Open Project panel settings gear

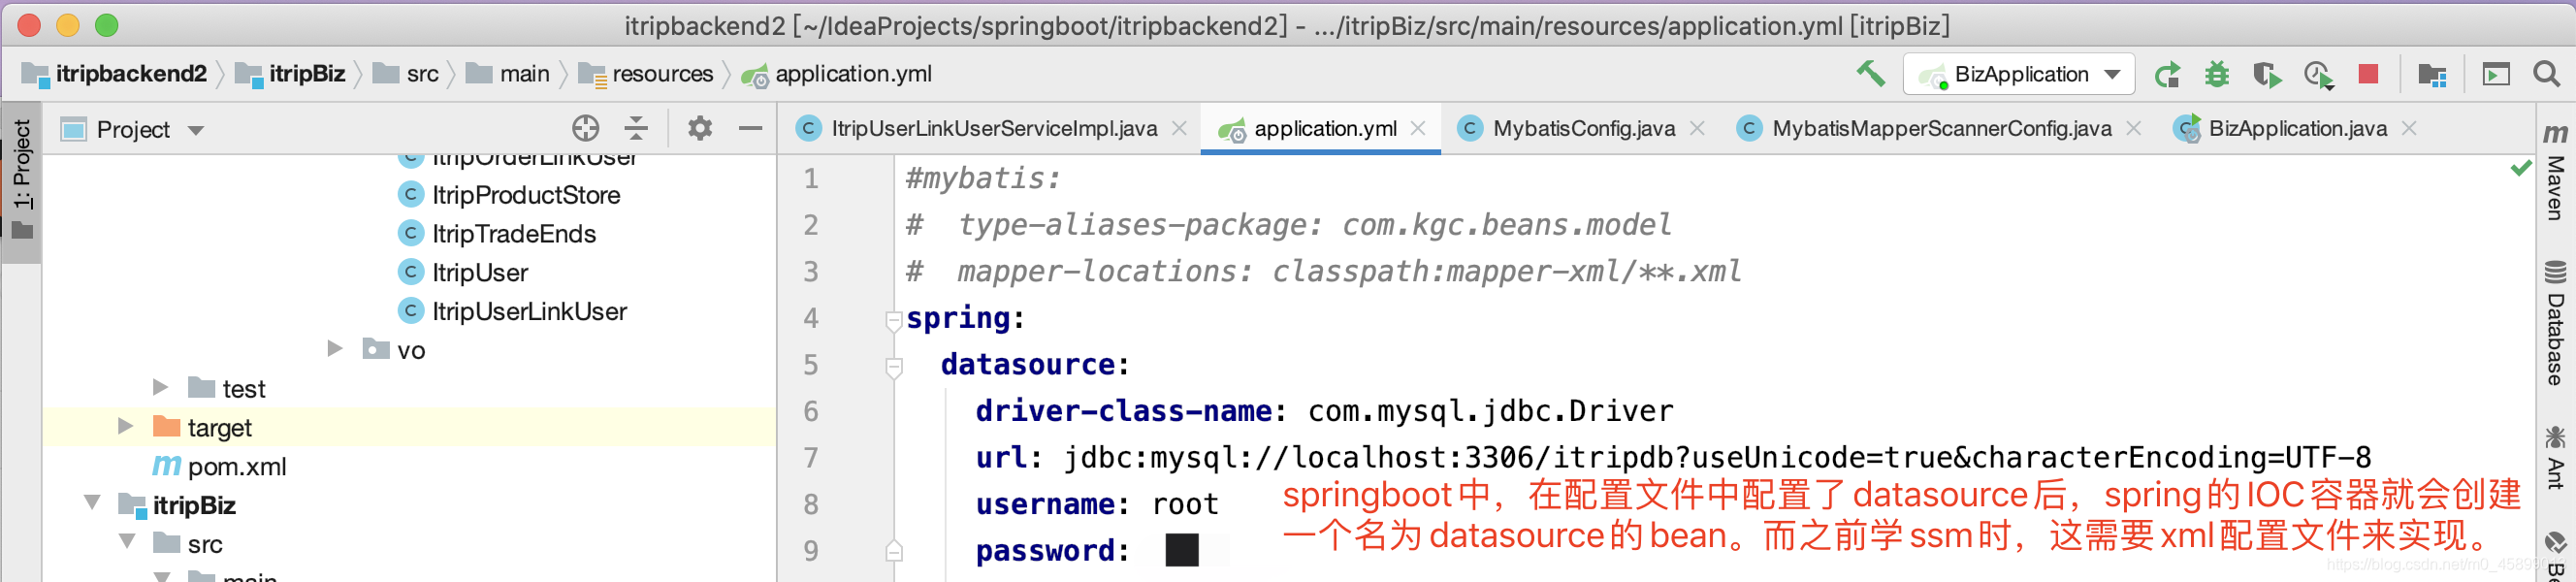click(700, 128)
